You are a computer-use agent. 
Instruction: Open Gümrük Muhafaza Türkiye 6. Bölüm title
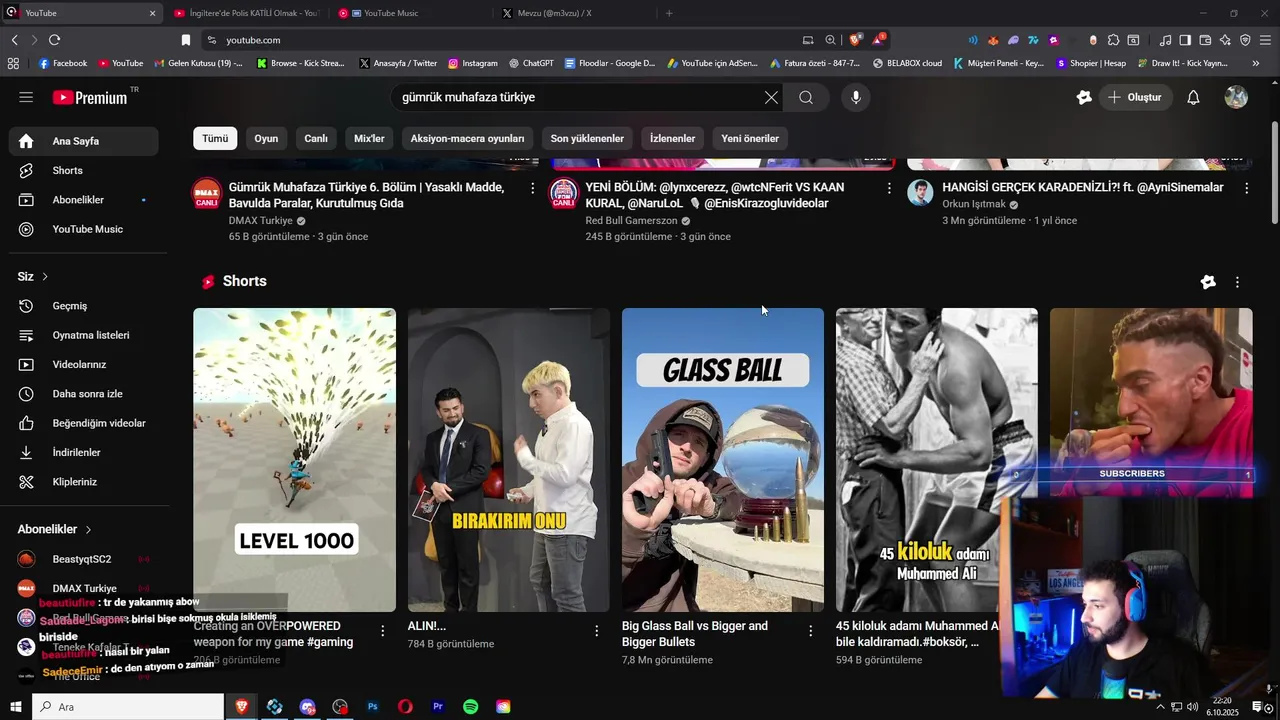click(367, 195)
